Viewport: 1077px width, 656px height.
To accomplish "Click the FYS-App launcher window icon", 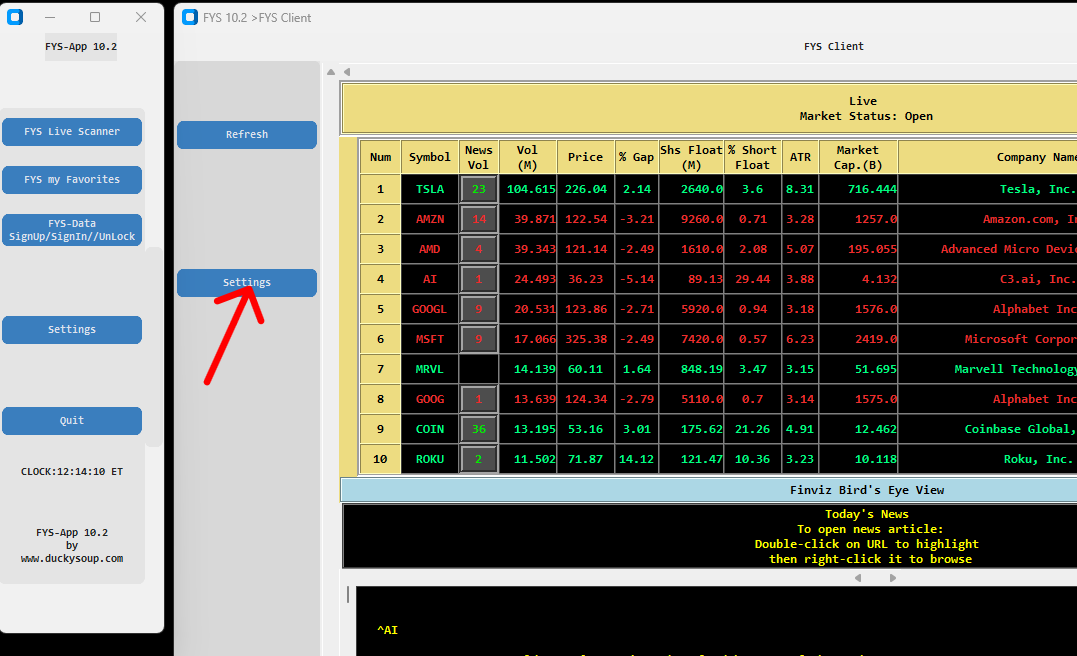I will point(15,17).
